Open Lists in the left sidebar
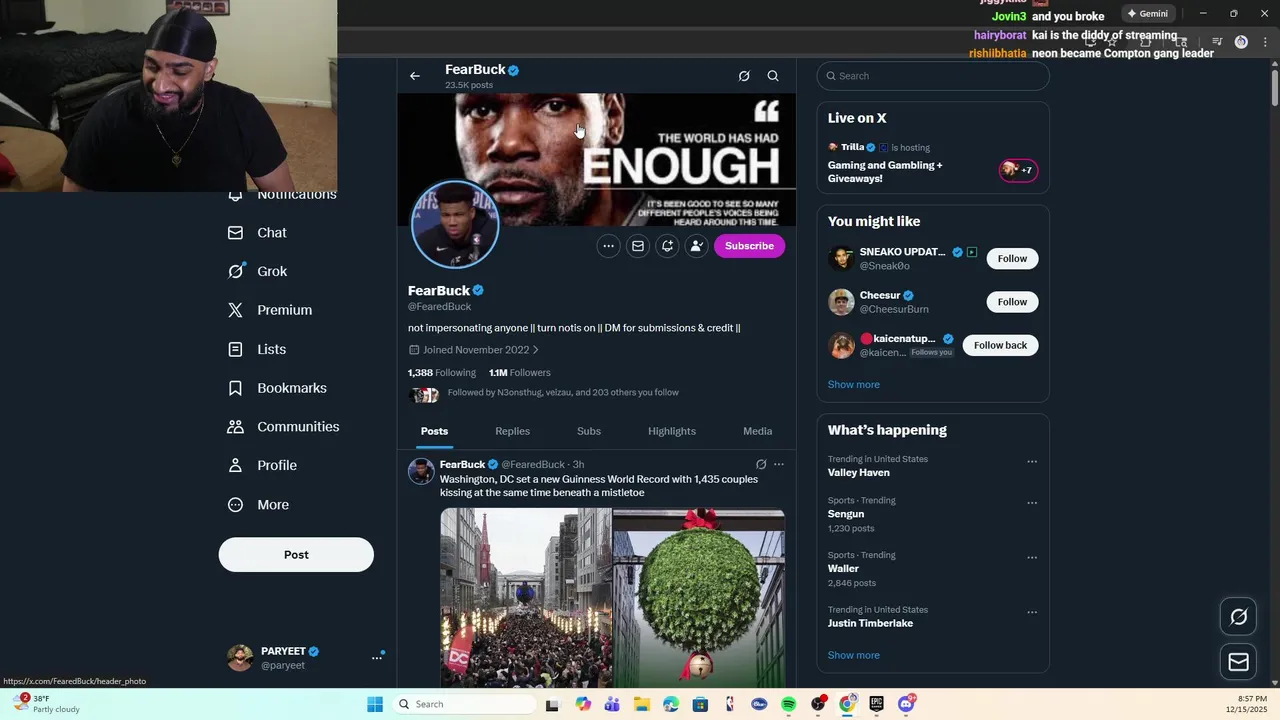The height and width of the screenshot is (720, 1280). coord(257,349)
